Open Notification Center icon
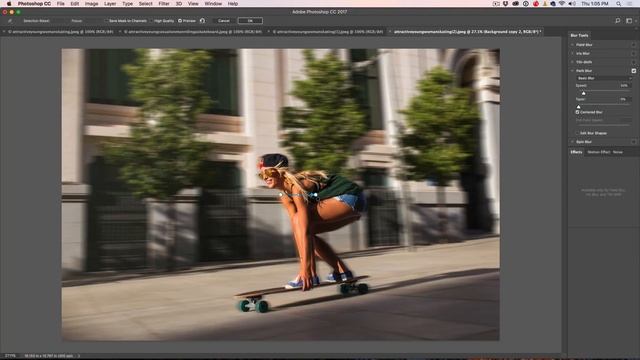Image resolution: width=640 pixels, height=360 pixels. [x=631, y=3]
